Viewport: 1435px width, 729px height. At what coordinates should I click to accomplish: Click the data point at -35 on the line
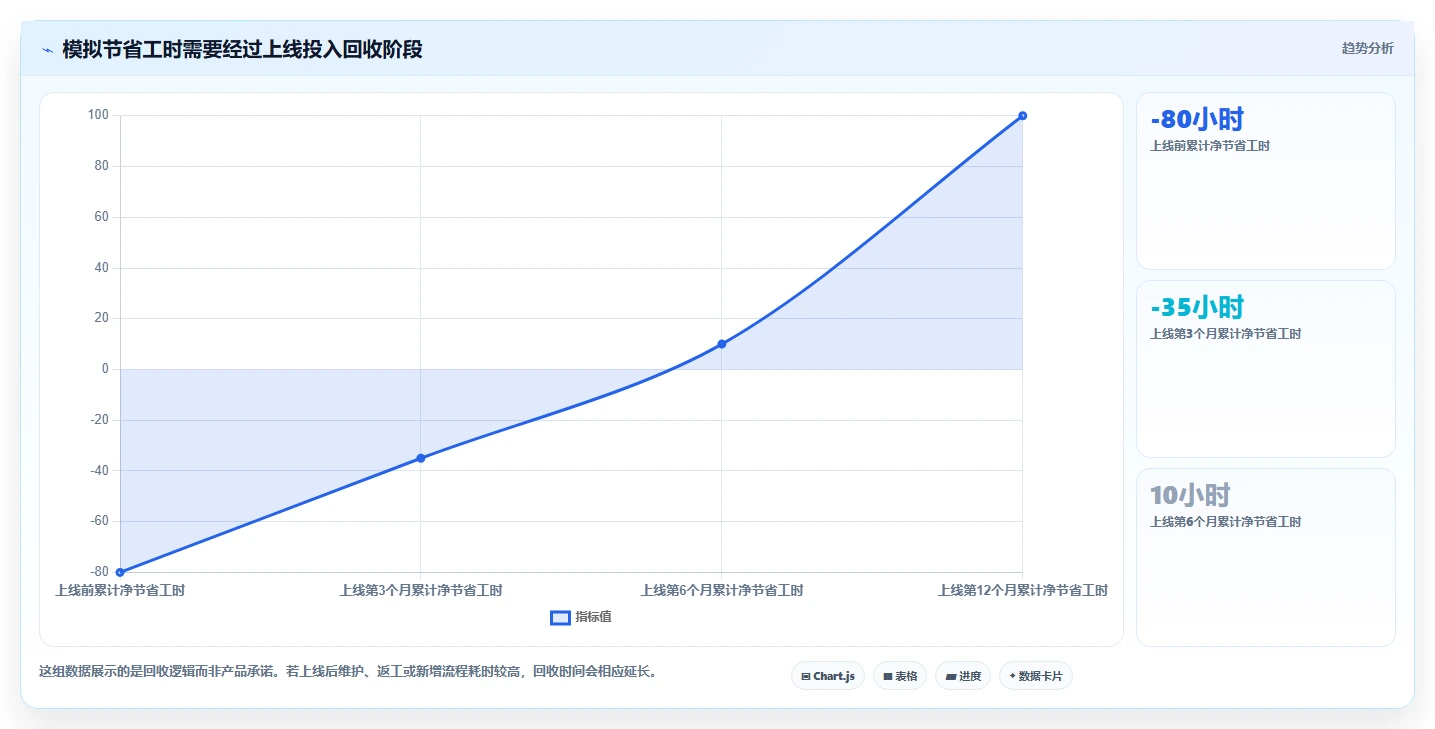click(x=421, y=458)
